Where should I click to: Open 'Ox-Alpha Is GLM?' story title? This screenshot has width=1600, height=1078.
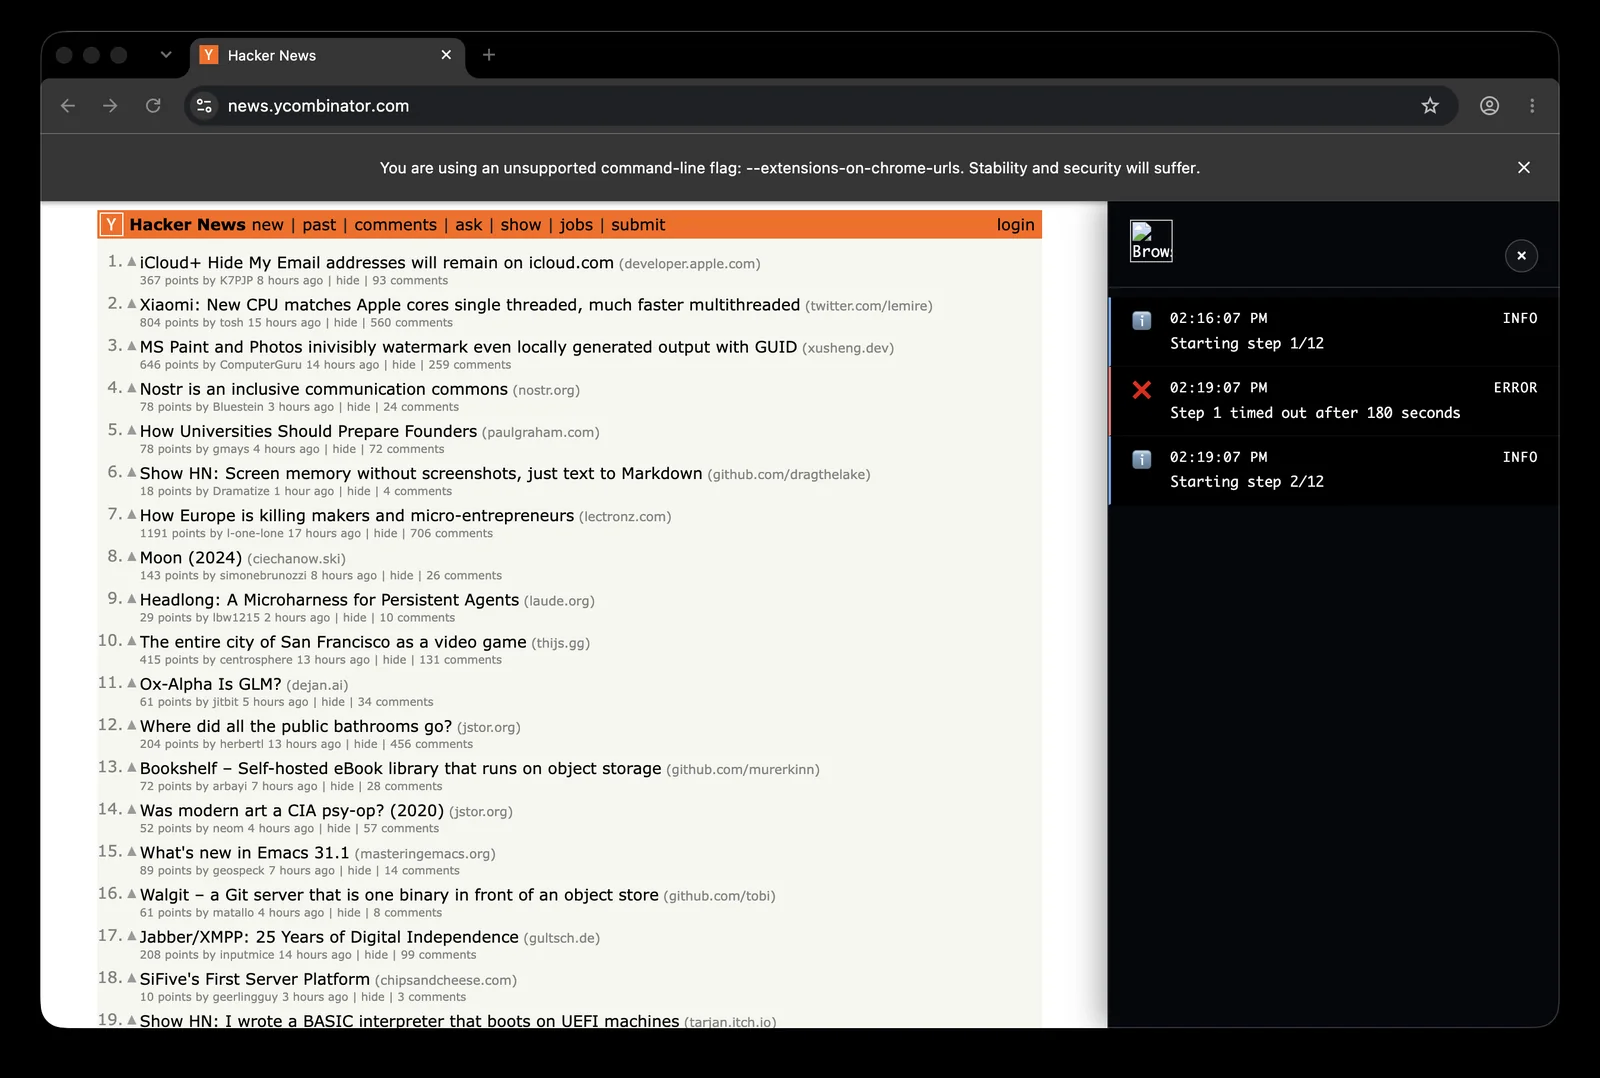[x=211, y=684]
